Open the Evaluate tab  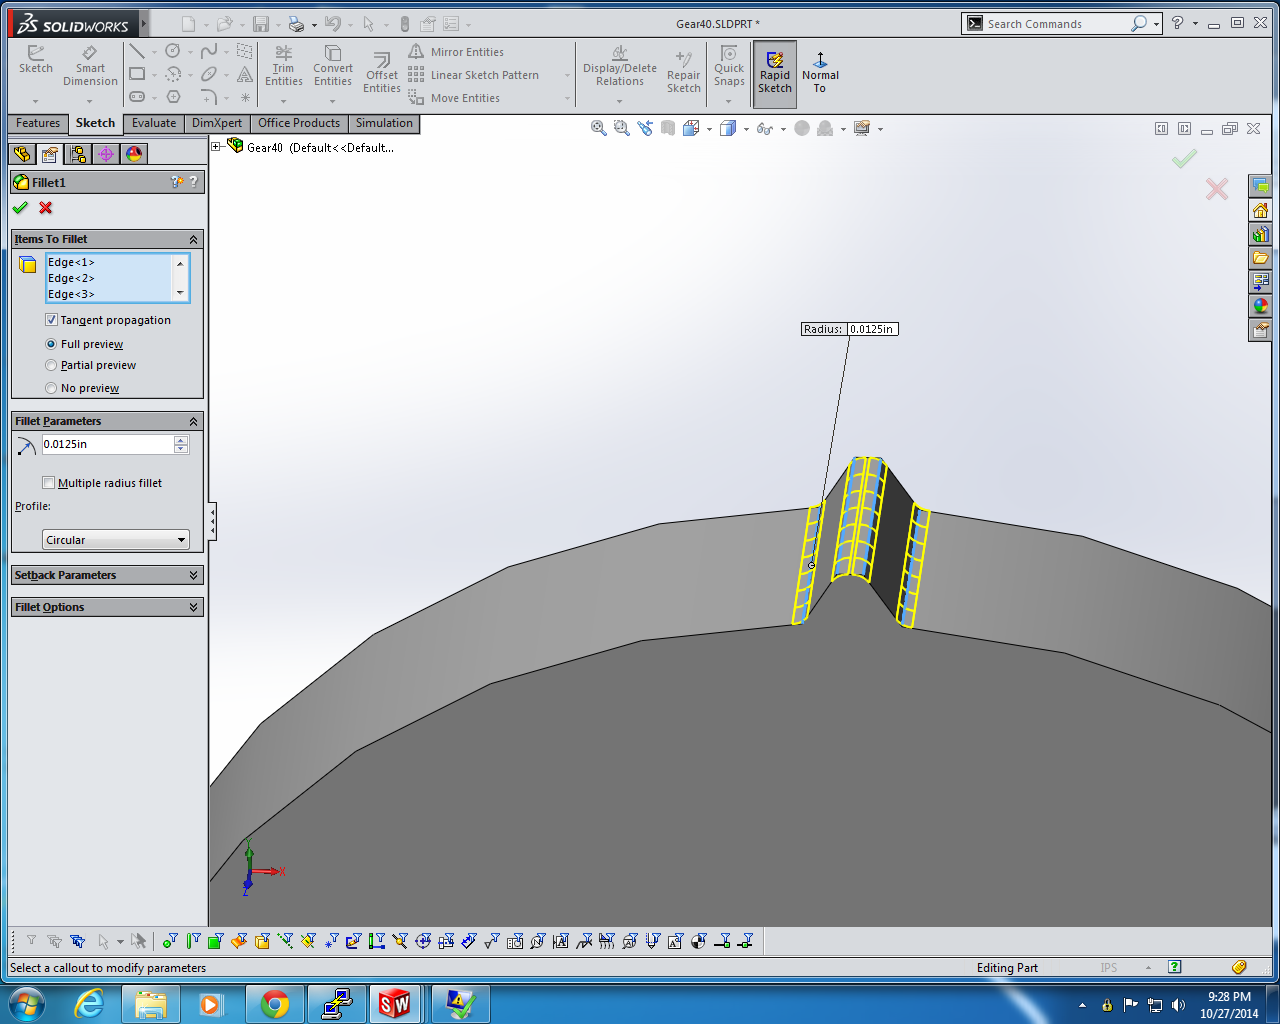pyautogui.click(x=154, y=123)
